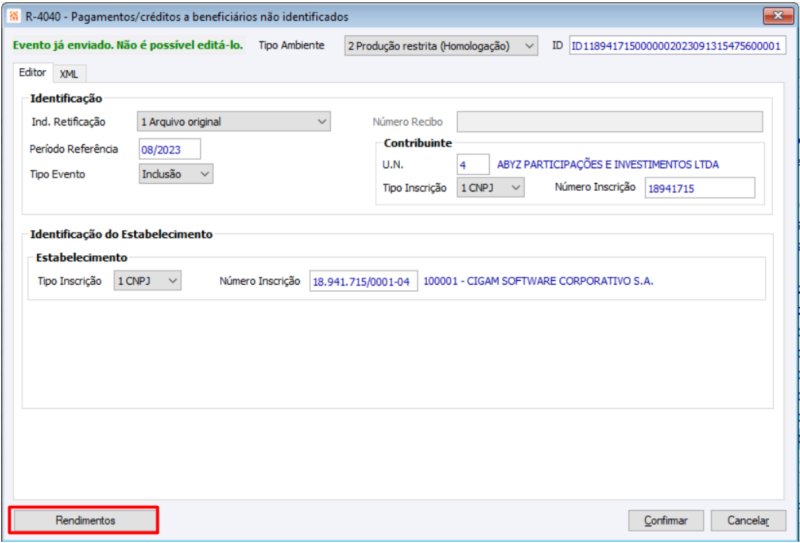
Task: Click the Estabelecimento Número Inscrição field
Action: pyautogui.click(x=364, y=281)
